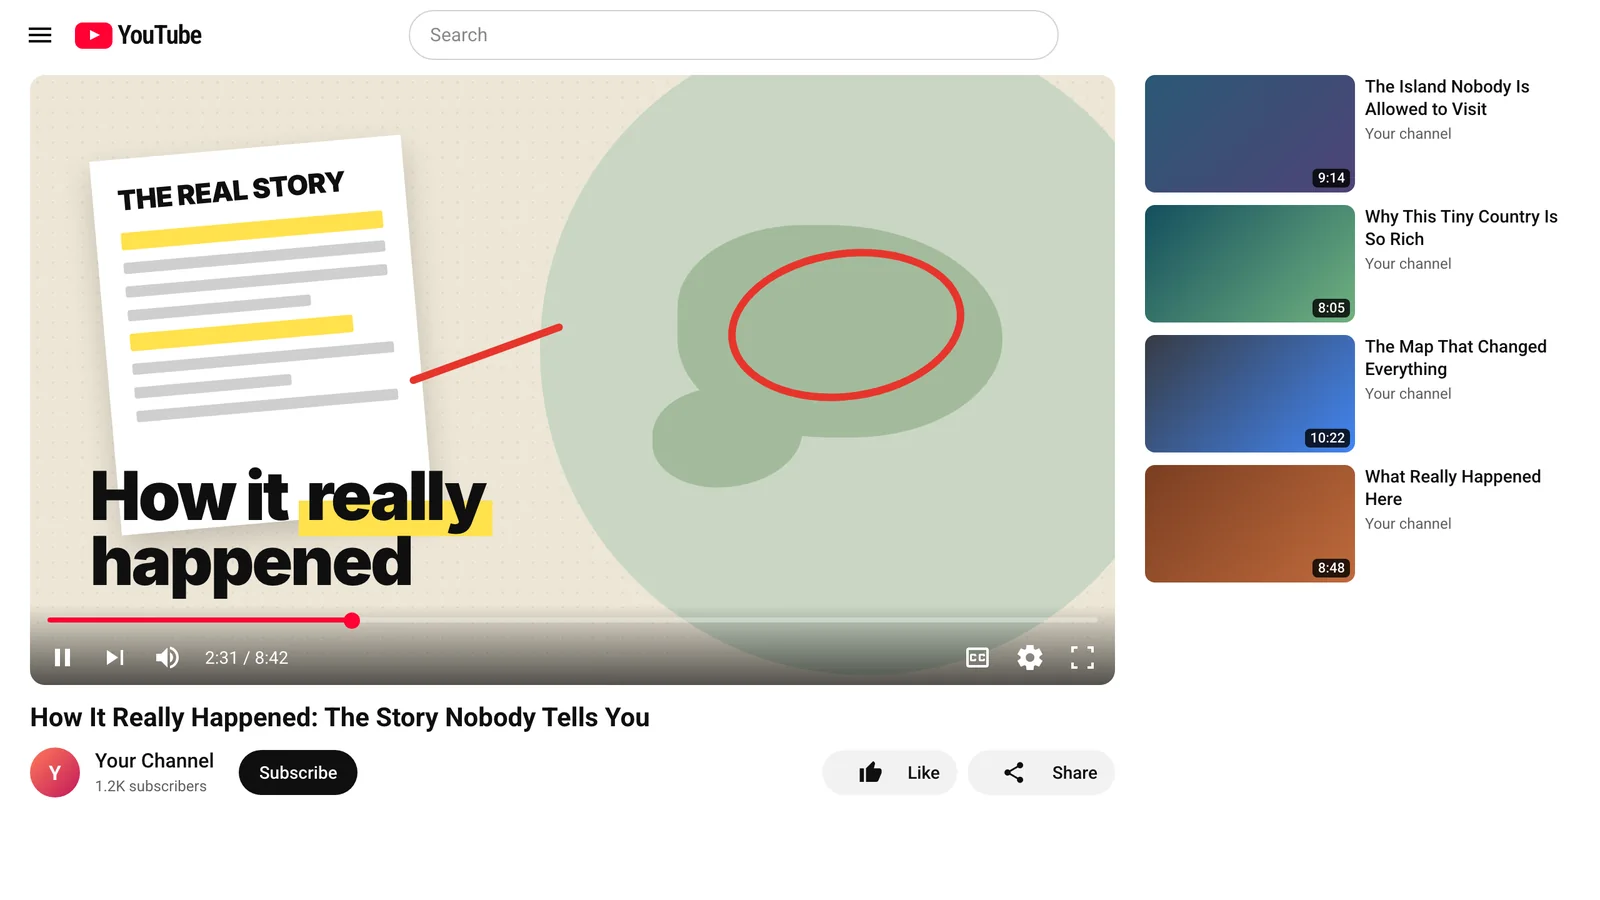Viewport: 1600px width, 900px height.
Task: Click 'Your channel' under The Map That Changed Everything
Action: pos(1408,394)
